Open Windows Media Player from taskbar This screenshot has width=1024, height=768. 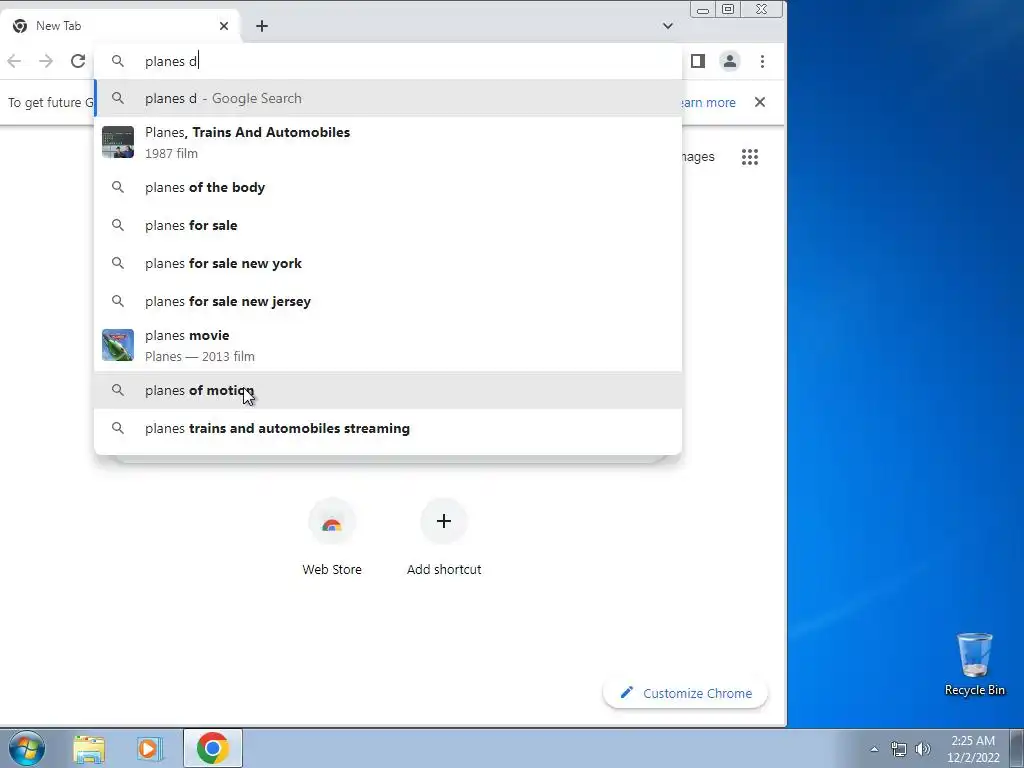(149, 748)
